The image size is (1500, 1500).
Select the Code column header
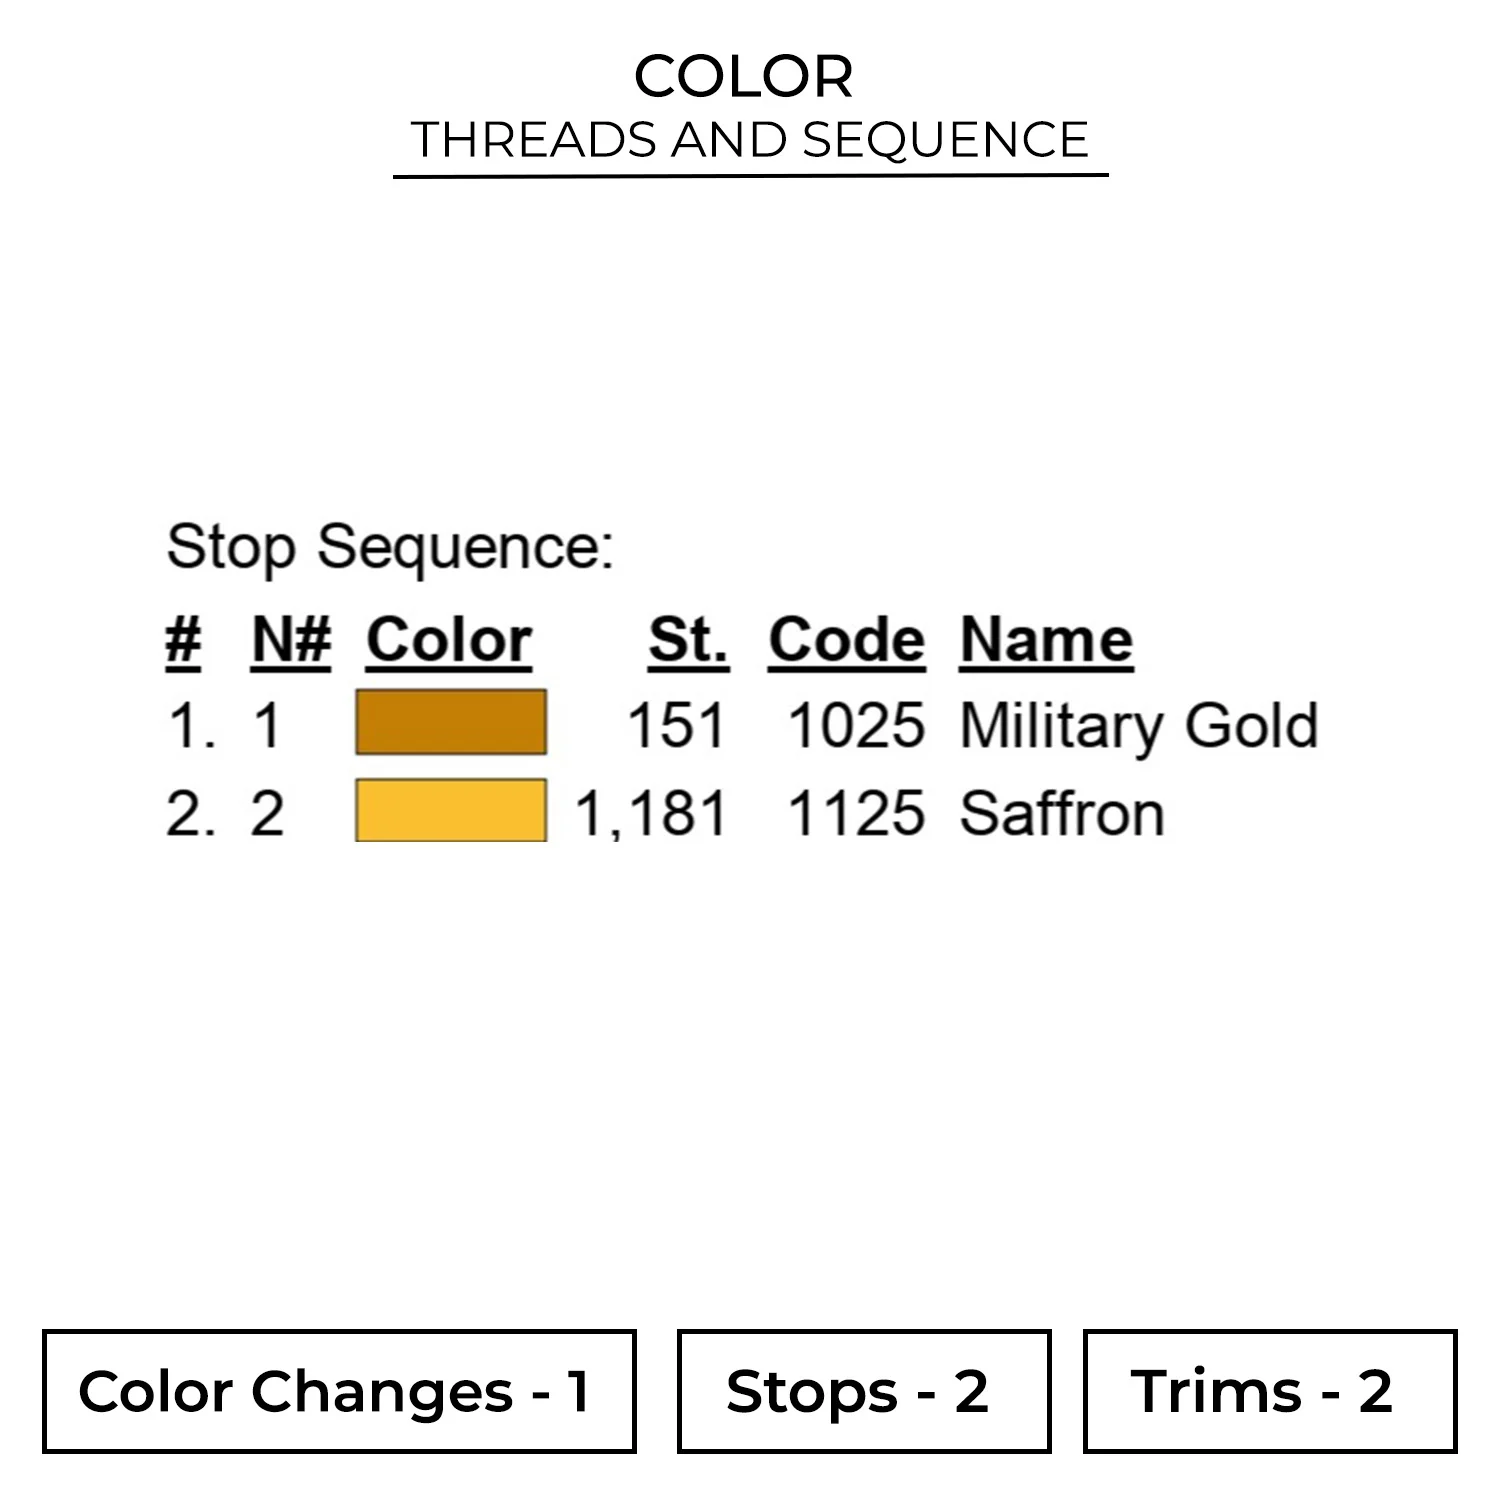pyautogui.click(x=847, y=639)
